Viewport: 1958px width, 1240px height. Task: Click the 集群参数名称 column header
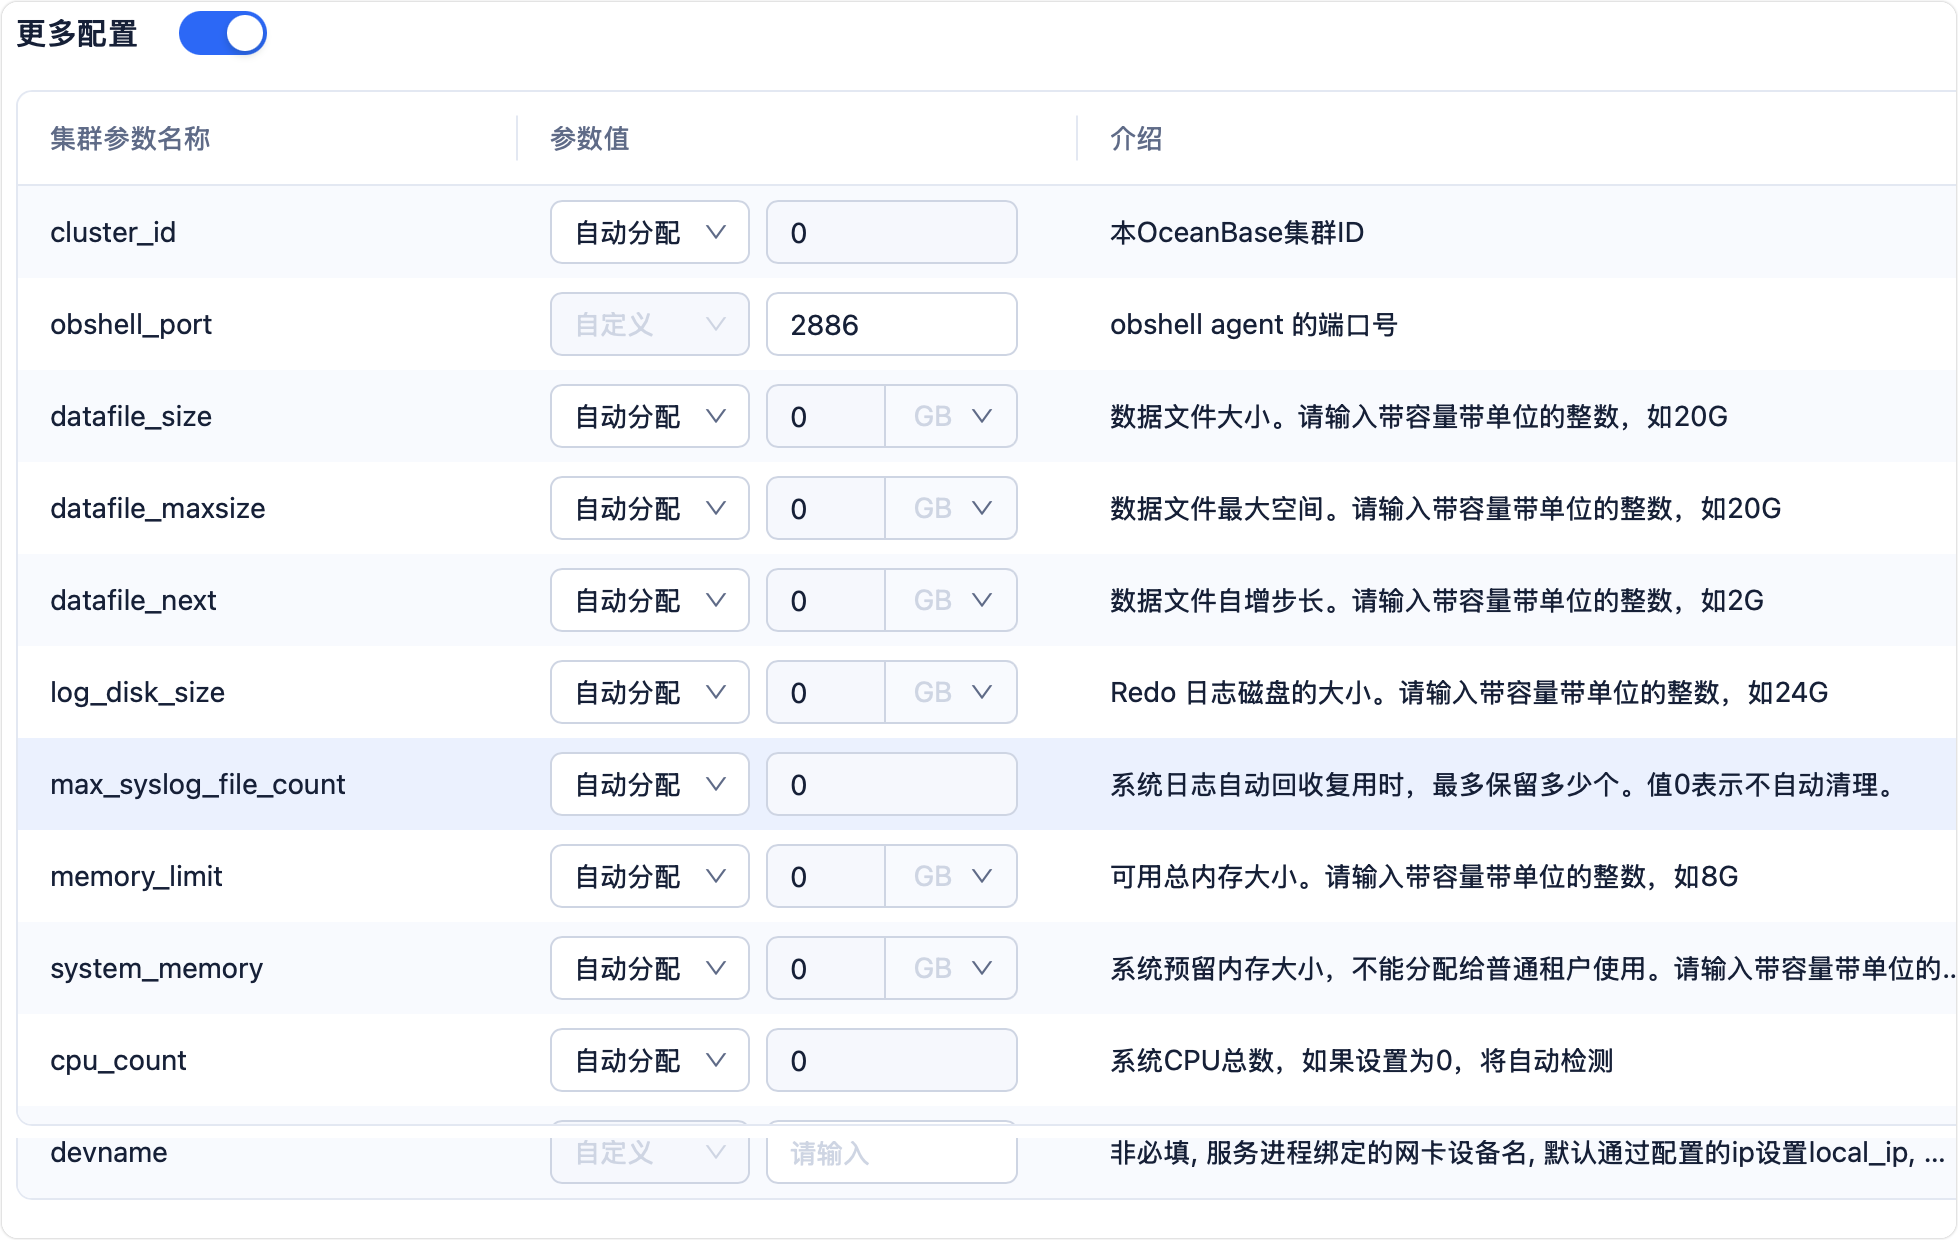point(130,139)
